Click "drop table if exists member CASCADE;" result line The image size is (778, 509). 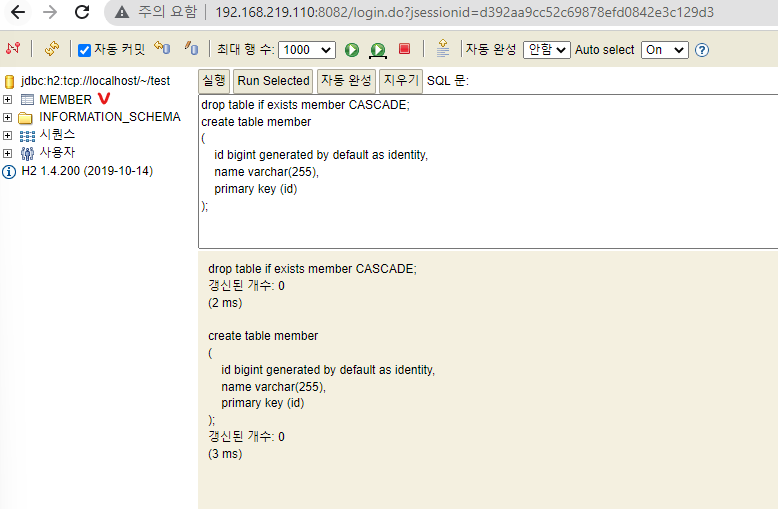tap(313, 269)
